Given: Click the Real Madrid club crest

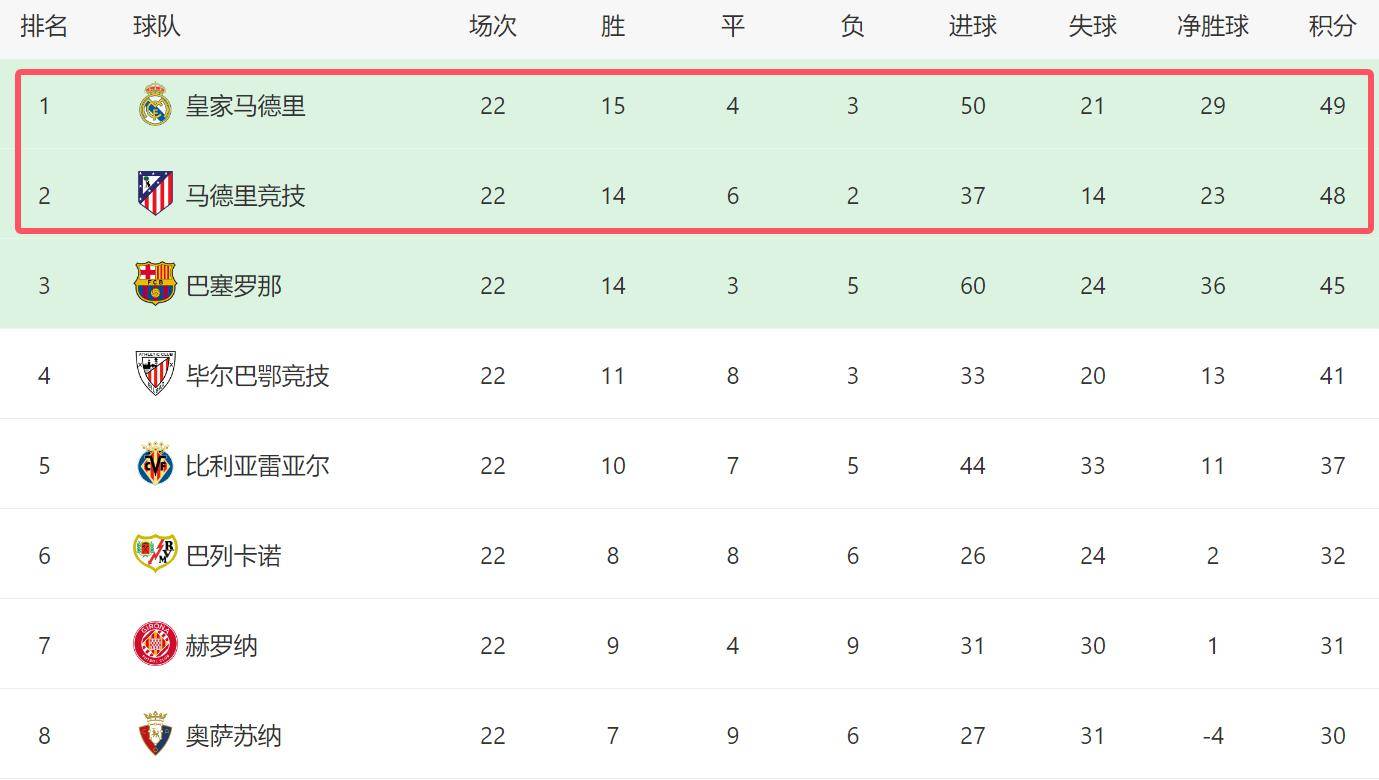Looking at the screenshot, I should 155,105.
